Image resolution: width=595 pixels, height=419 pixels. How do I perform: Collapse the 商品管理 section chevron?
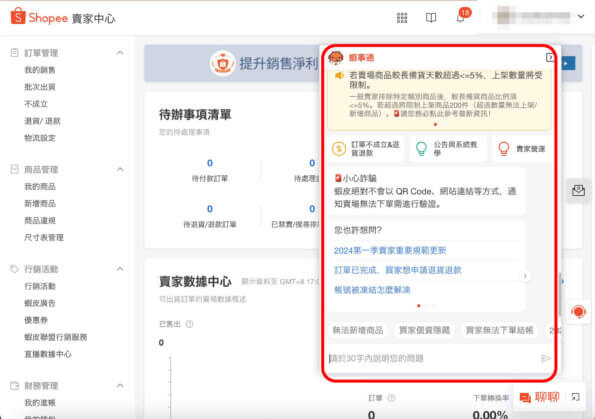(x=120, y=169)
